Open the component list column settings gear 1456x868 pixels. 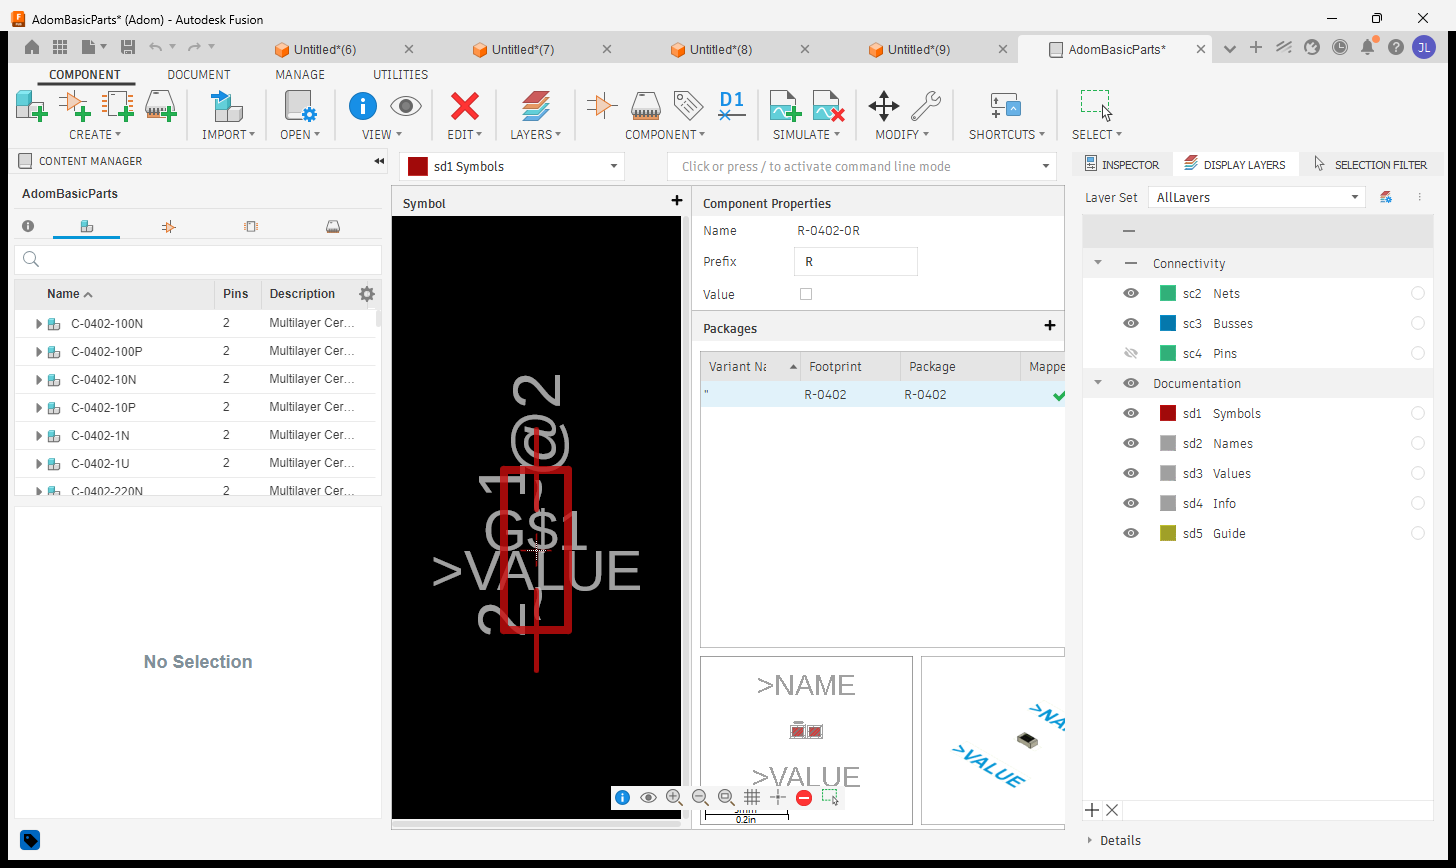(367, 294)
